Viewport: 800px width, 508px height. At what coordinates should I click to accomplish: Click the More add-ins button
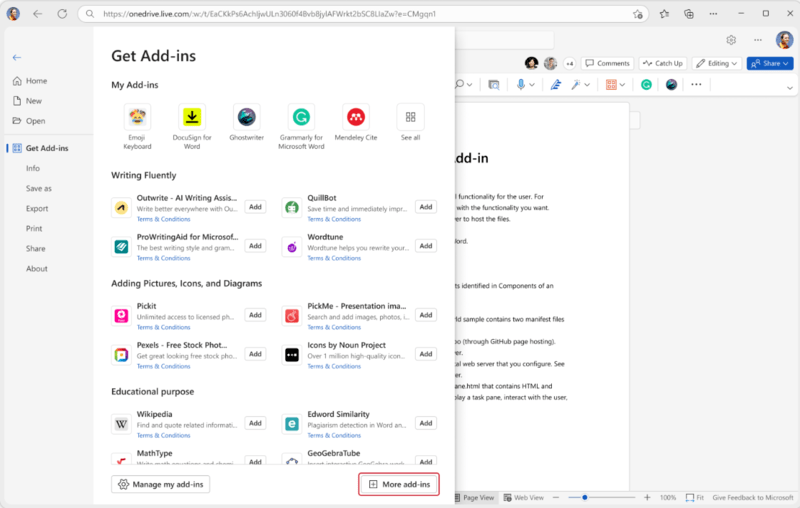pos(399,485)
